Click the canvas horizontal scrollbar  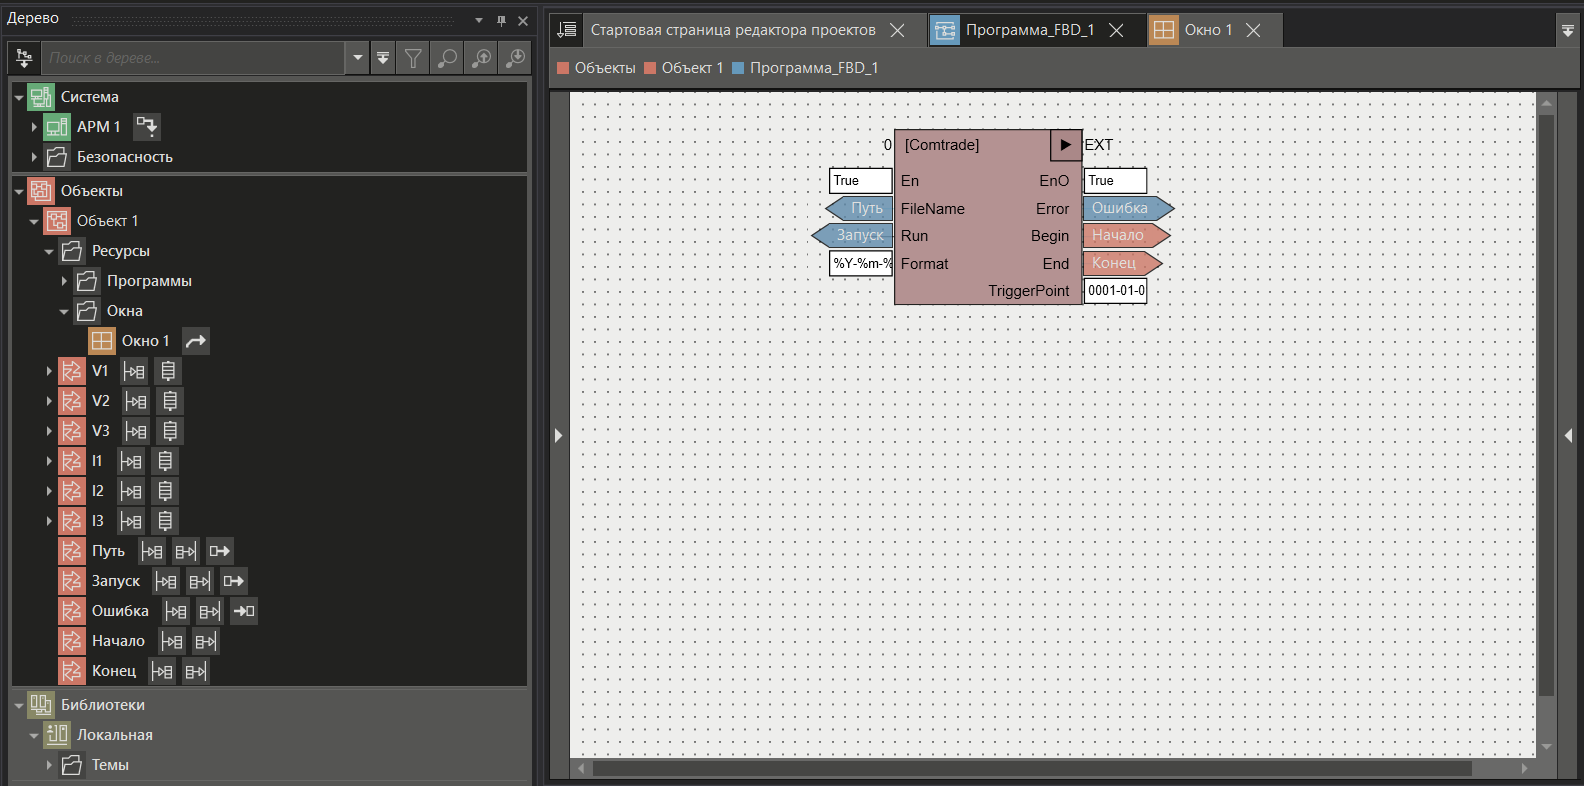click(1030, 769)
